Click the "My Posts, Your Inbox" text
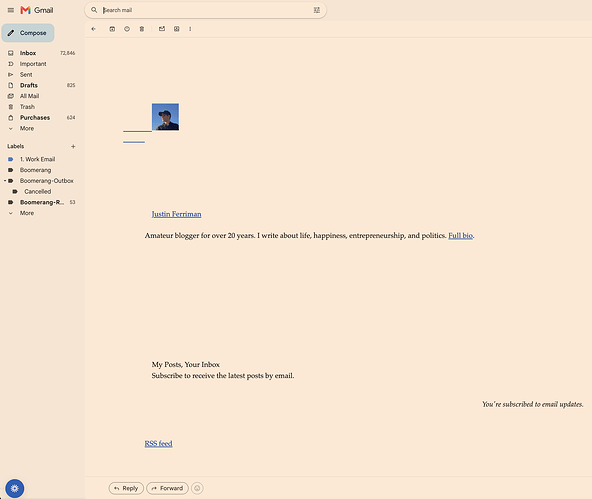 click(x=185, y=365)
